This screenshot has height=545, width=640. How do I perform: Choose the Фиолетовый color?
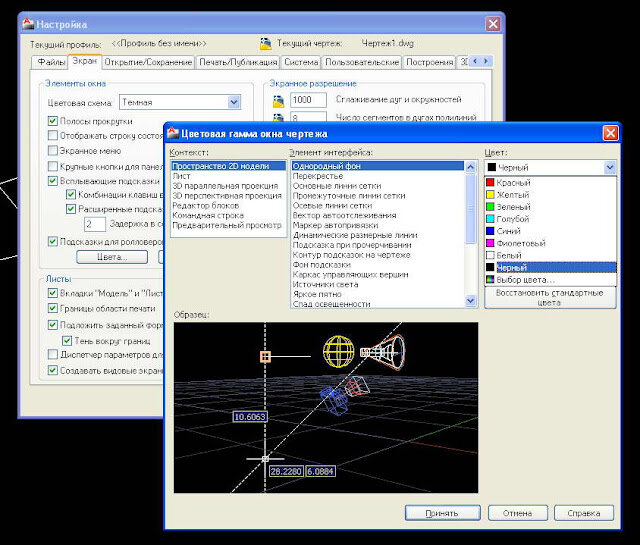(x=550, y=243)
